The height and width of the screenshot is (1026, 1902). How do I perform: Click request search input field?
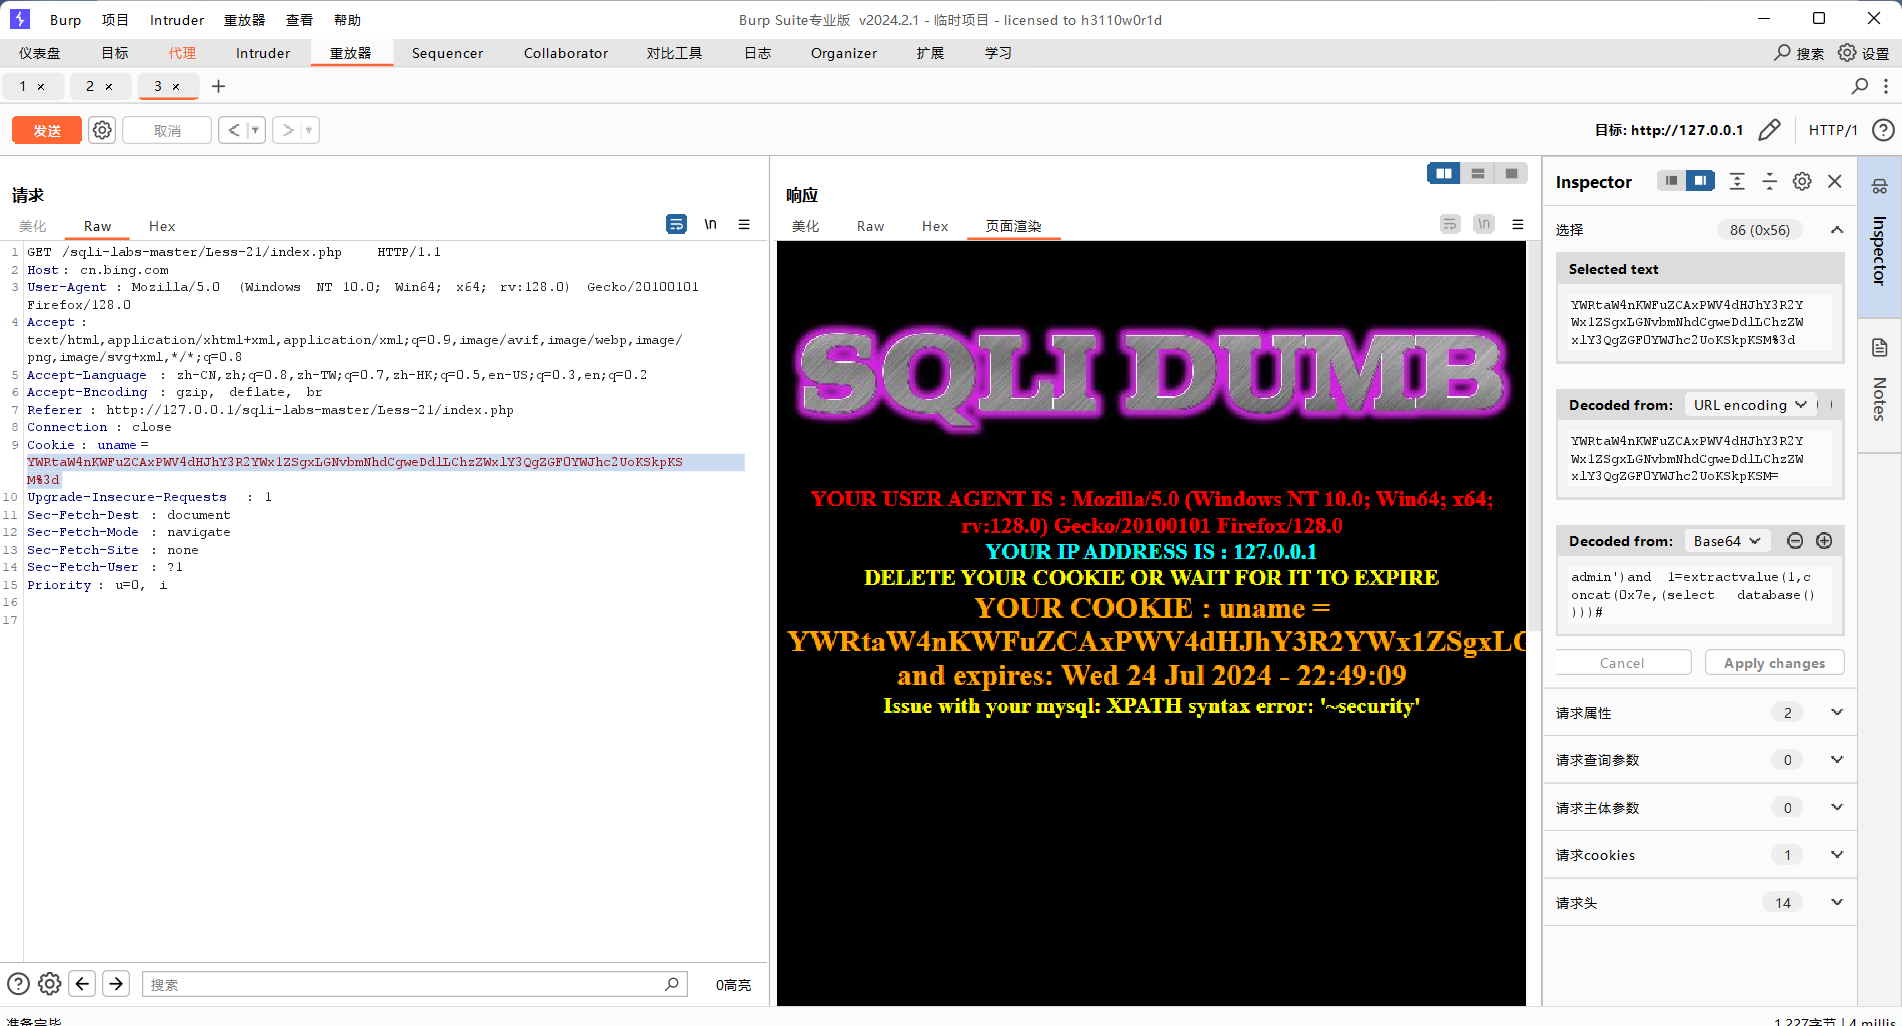413,984
